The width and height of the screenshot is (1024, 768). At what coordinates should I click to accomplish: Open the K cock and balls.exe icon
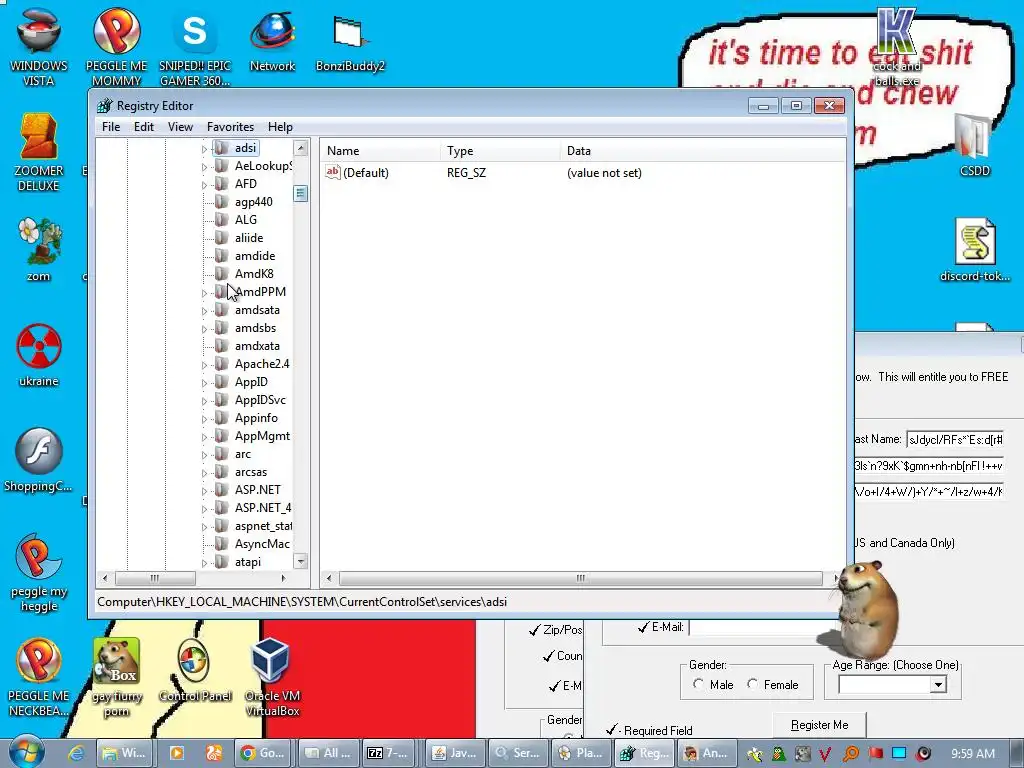click(897, 47)
